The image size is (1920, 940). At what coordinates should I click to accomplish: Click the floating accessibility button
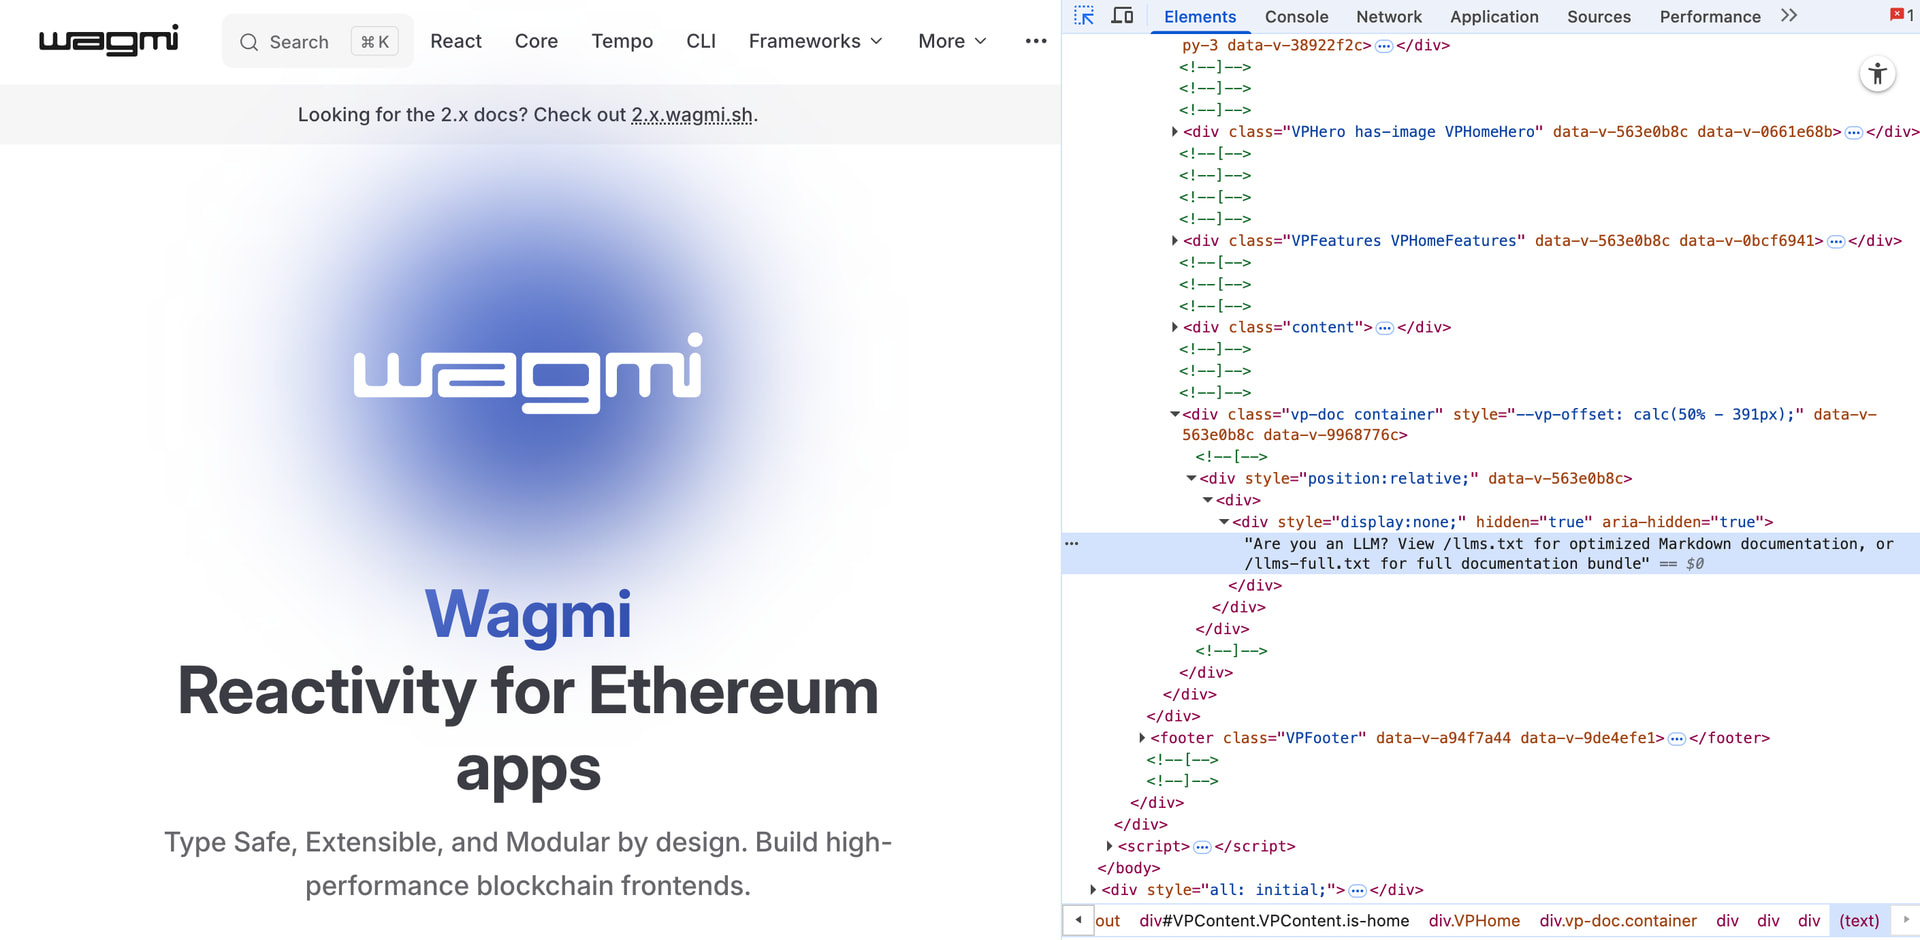click(x=1877, y=74)
